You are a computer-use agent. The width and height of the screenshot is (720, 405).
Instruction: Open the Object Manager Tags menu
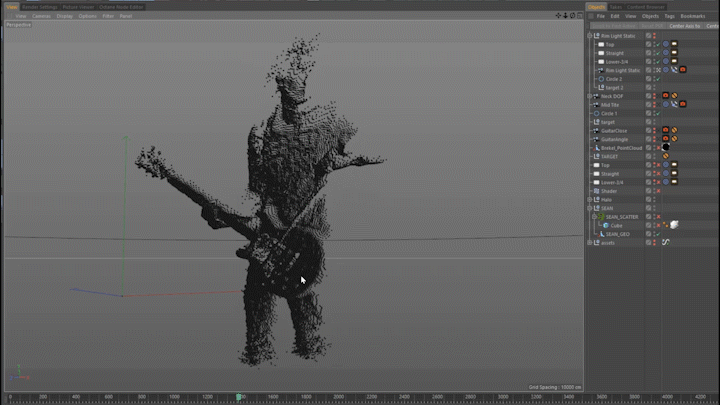click(669, 16)
